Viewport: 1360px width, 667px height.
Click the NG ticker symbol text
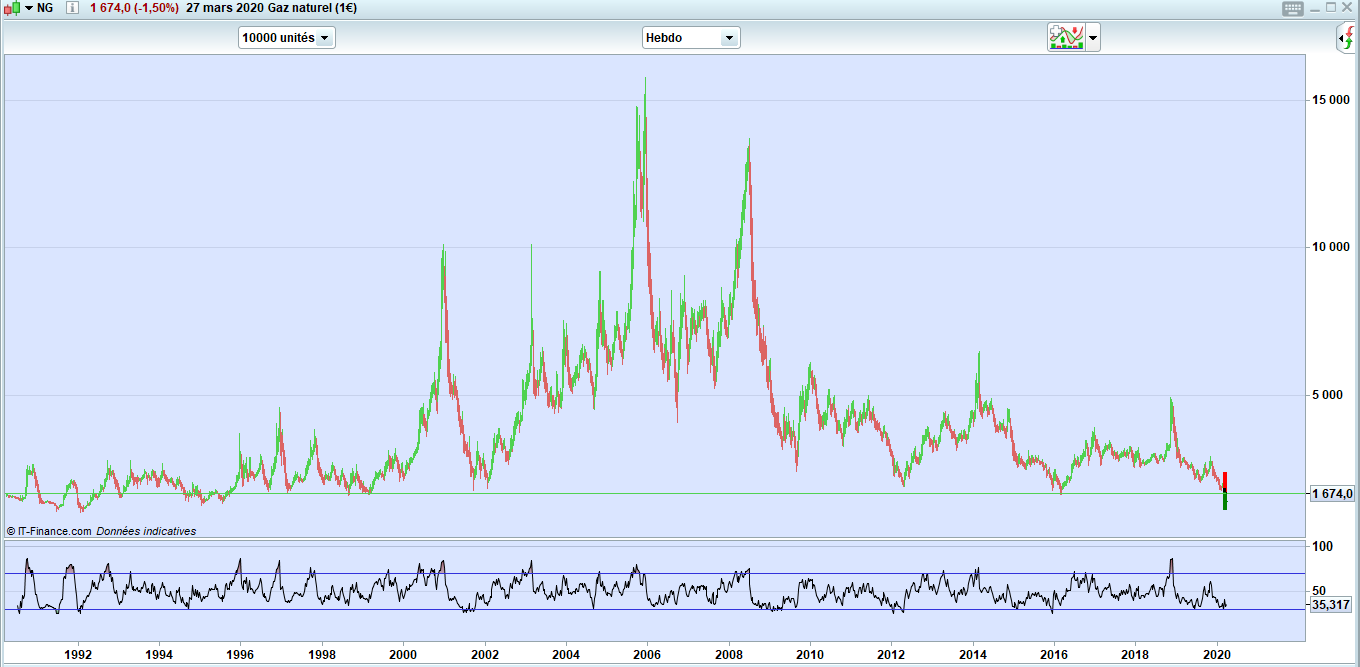45,8
